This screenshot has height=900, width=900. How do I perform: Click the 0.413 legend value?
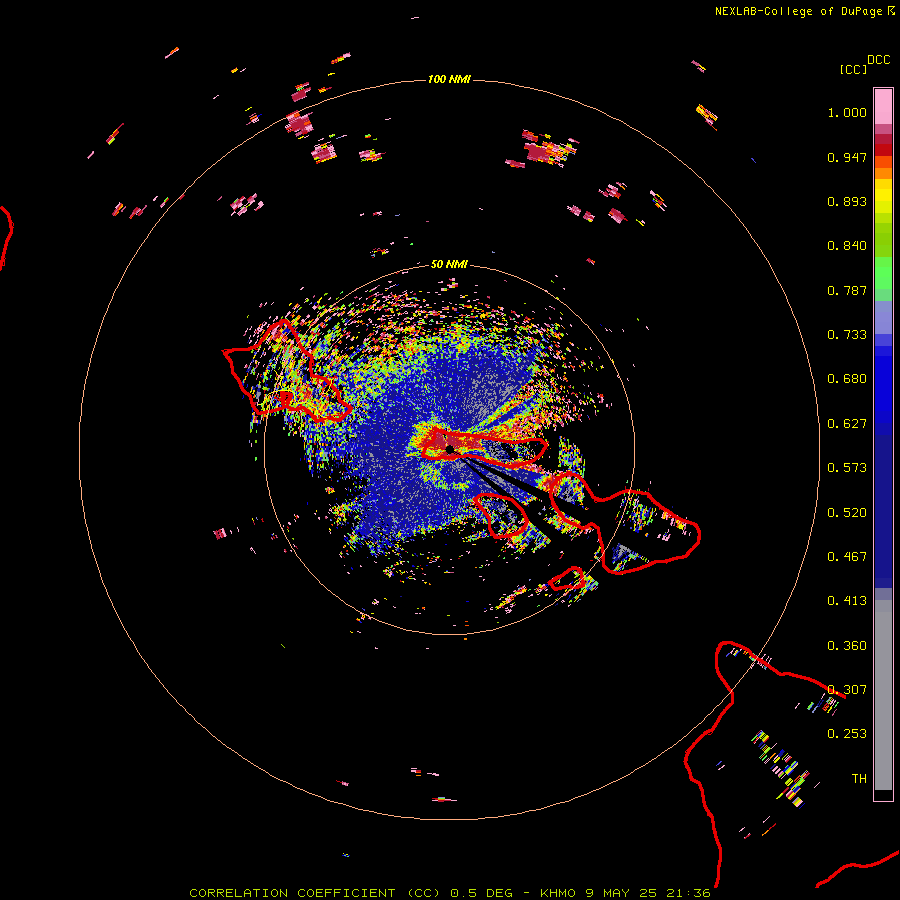847,601
